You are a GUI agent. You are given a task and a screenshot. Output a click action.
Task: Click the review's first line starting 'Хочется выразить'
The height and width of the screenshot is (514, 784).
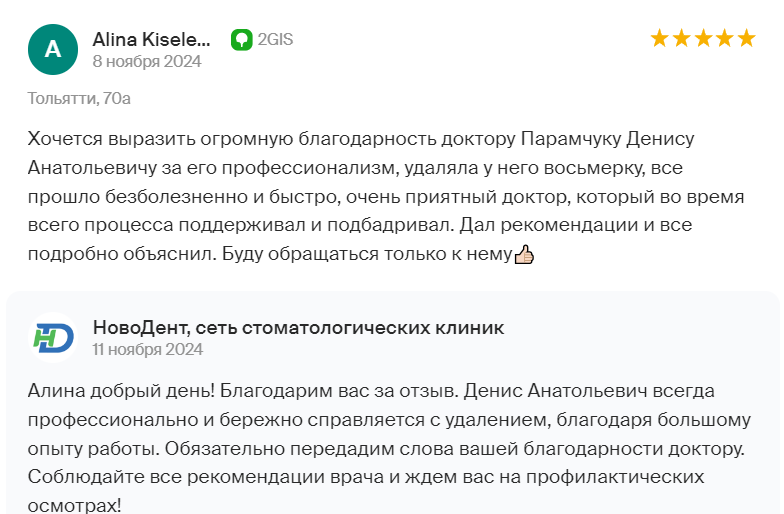point(361,139)
